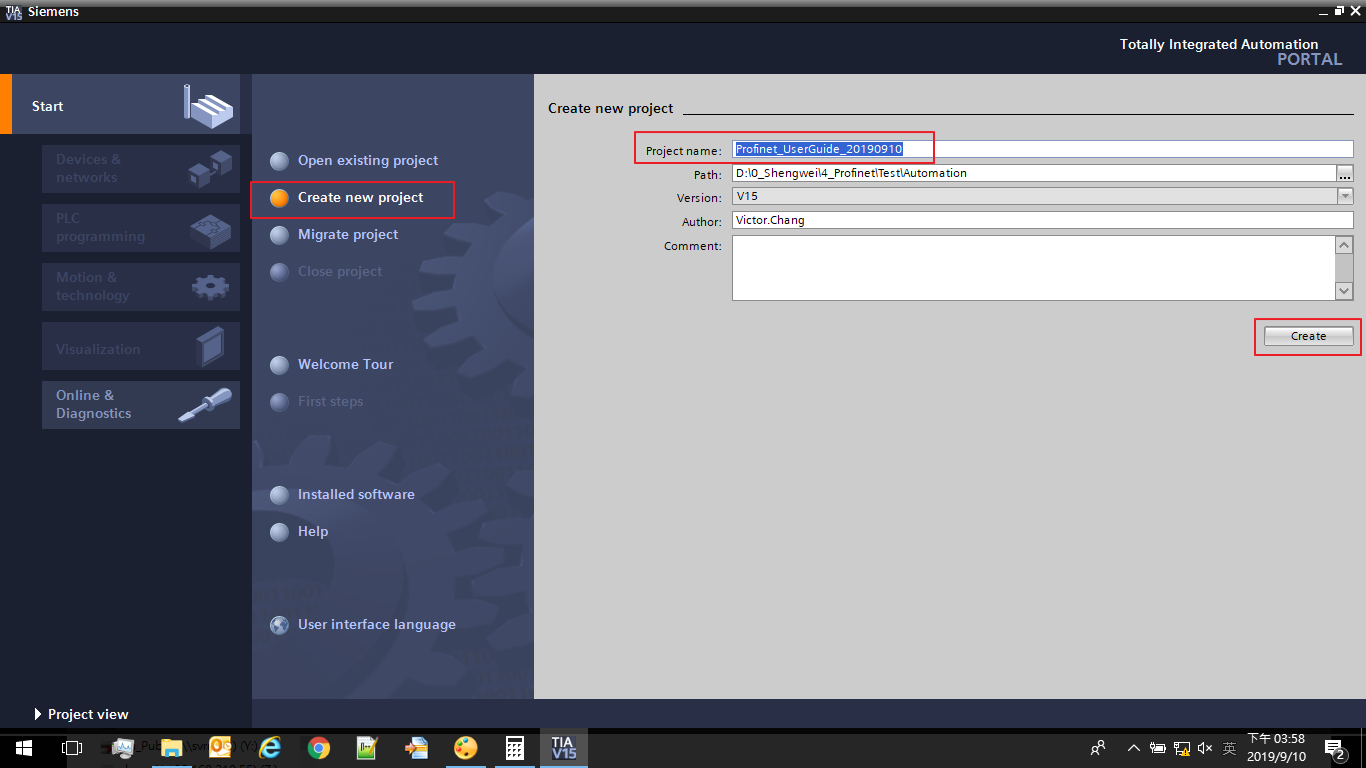The height and width of the screenshot is (768, 1366).
Task: Open the monitor chart app on taskbar
Action: (123, 748)
